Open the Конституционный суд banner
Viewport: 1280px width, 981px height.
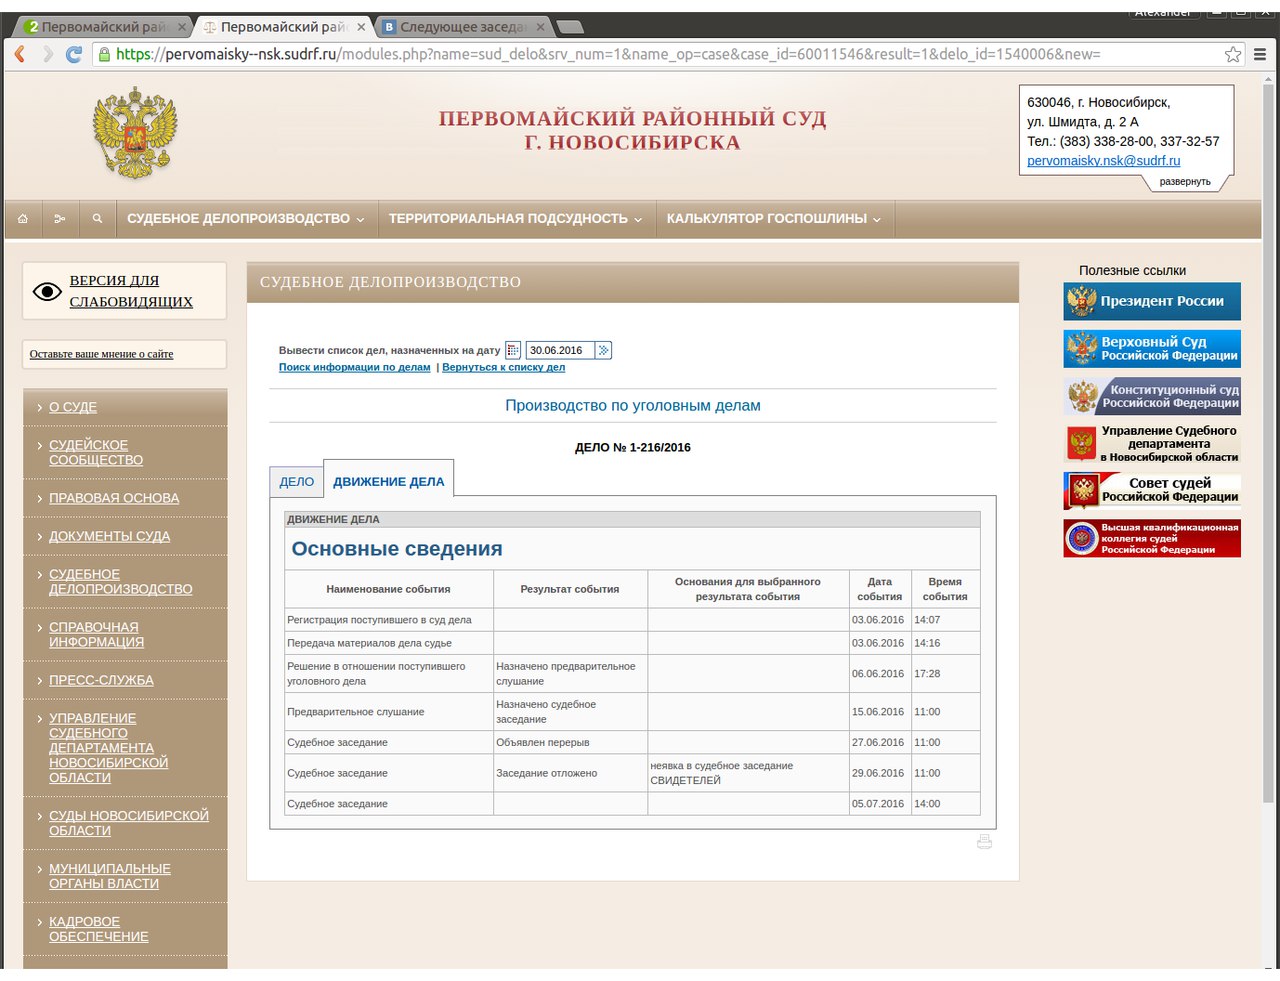click(x=1152, y=397)
